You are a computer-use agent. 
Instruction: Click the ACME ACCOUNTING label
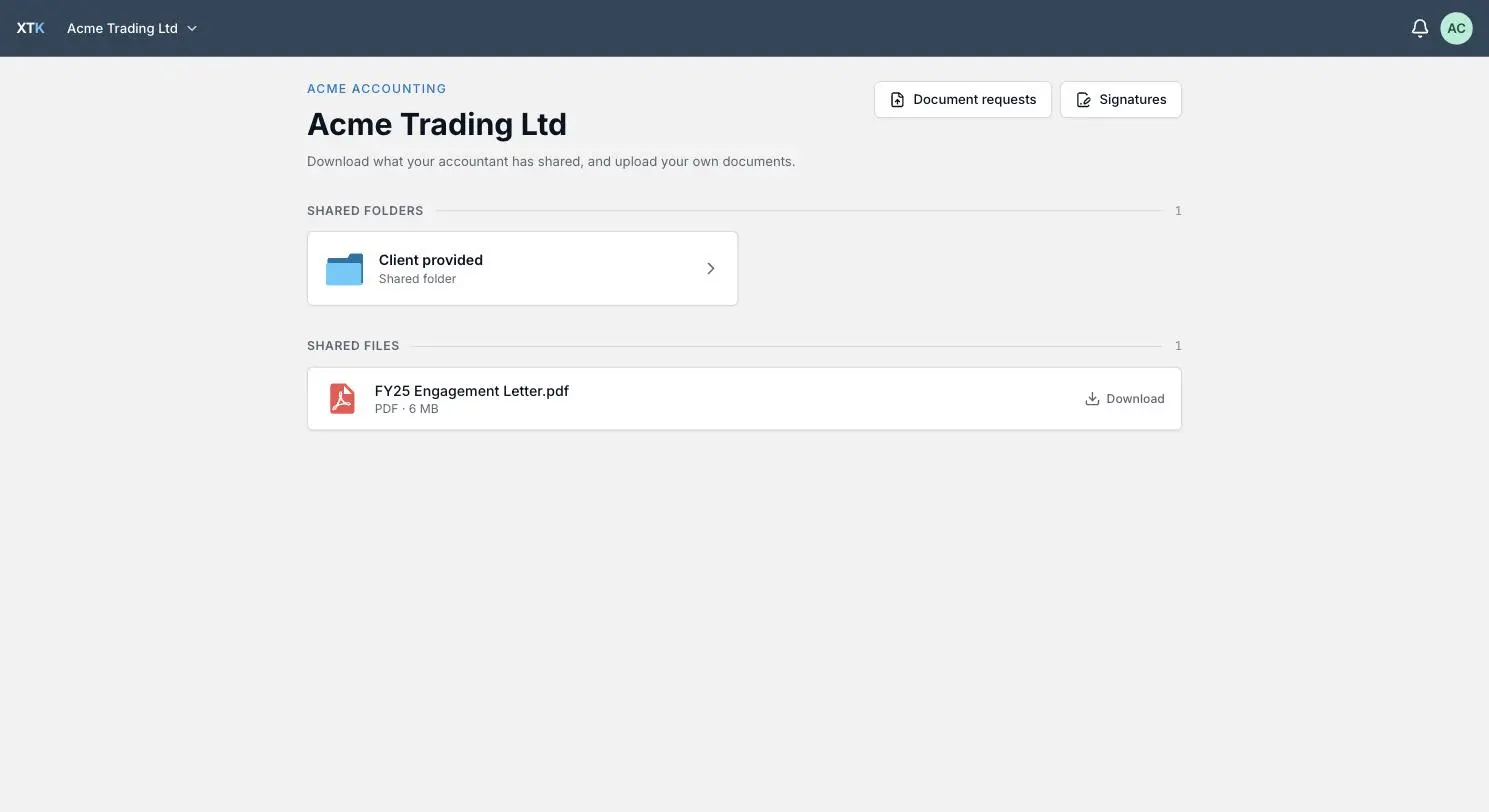[x=376, y=89]
